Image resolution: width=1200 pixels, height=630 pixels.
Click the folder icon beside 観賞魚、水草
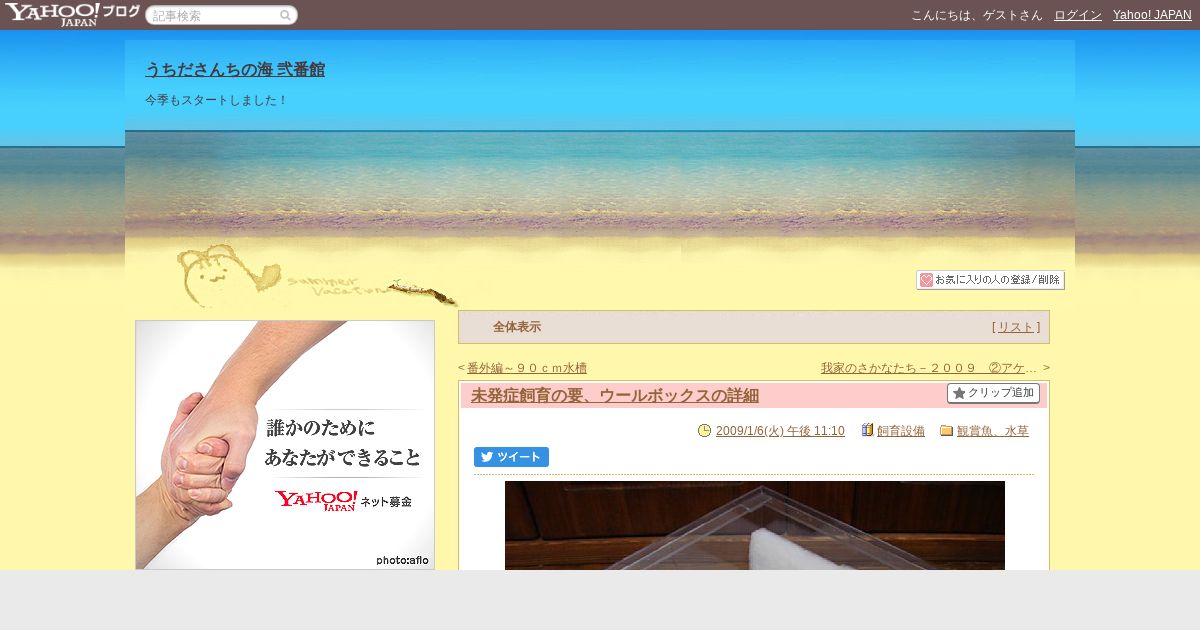(x=946, y=431)
